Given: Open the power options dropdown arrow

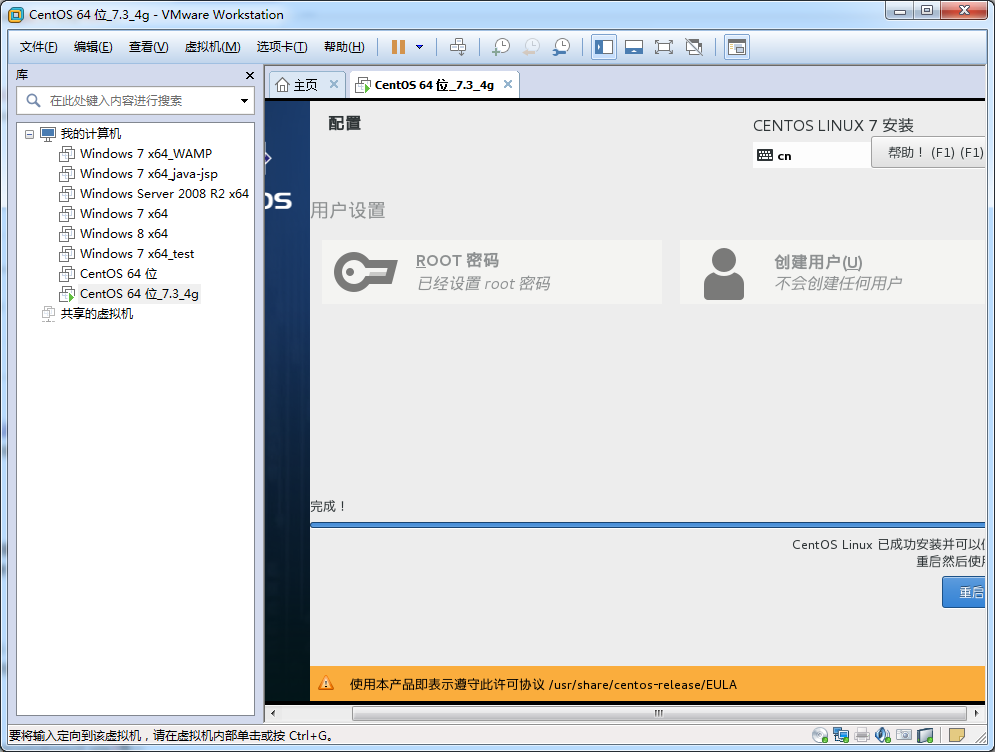Looking at the screenshot, I should click(x=419, y=47).
